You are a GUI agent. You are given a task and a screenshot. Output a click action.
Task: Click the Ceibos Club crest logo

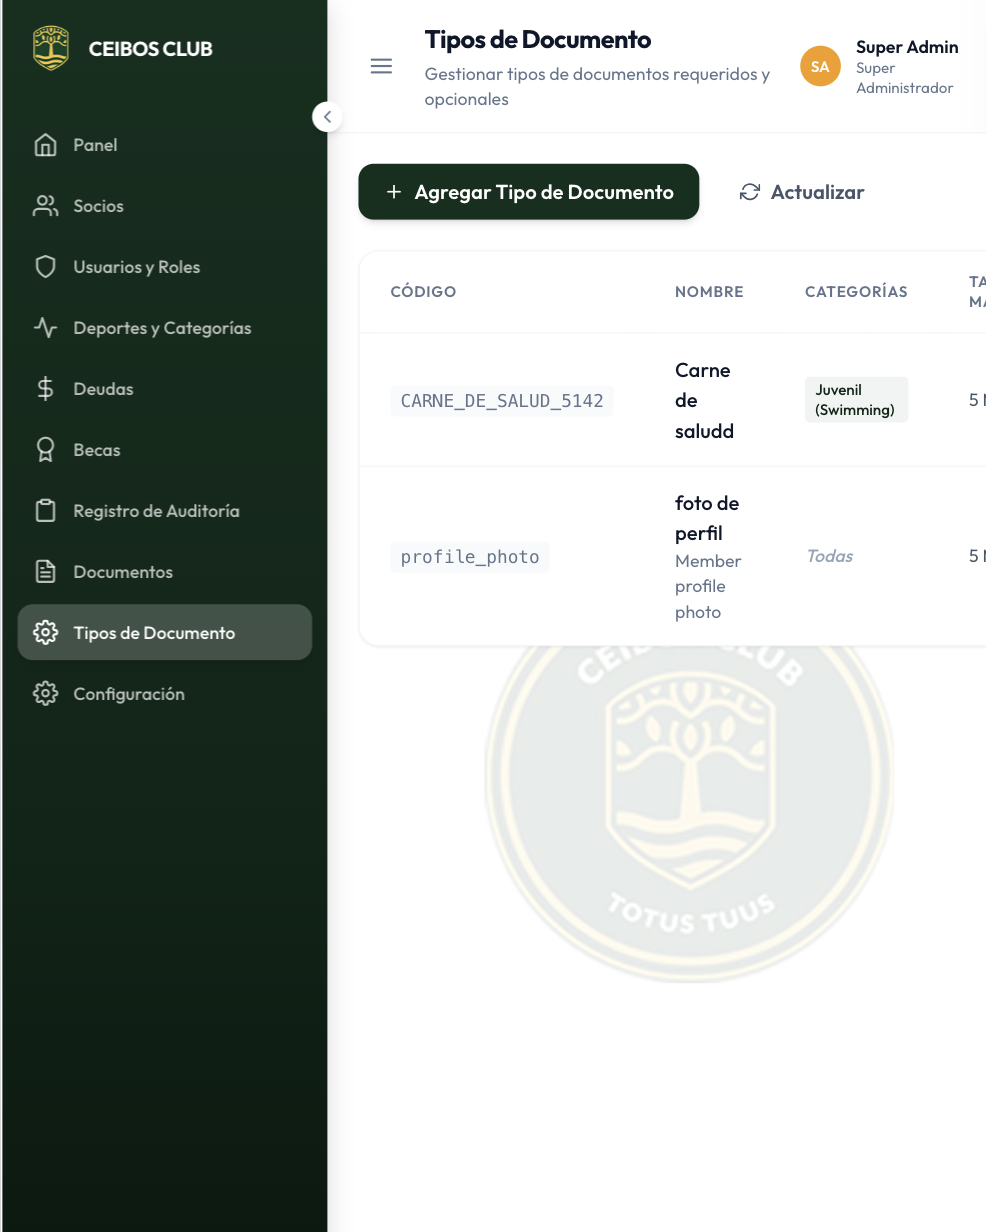51,48
